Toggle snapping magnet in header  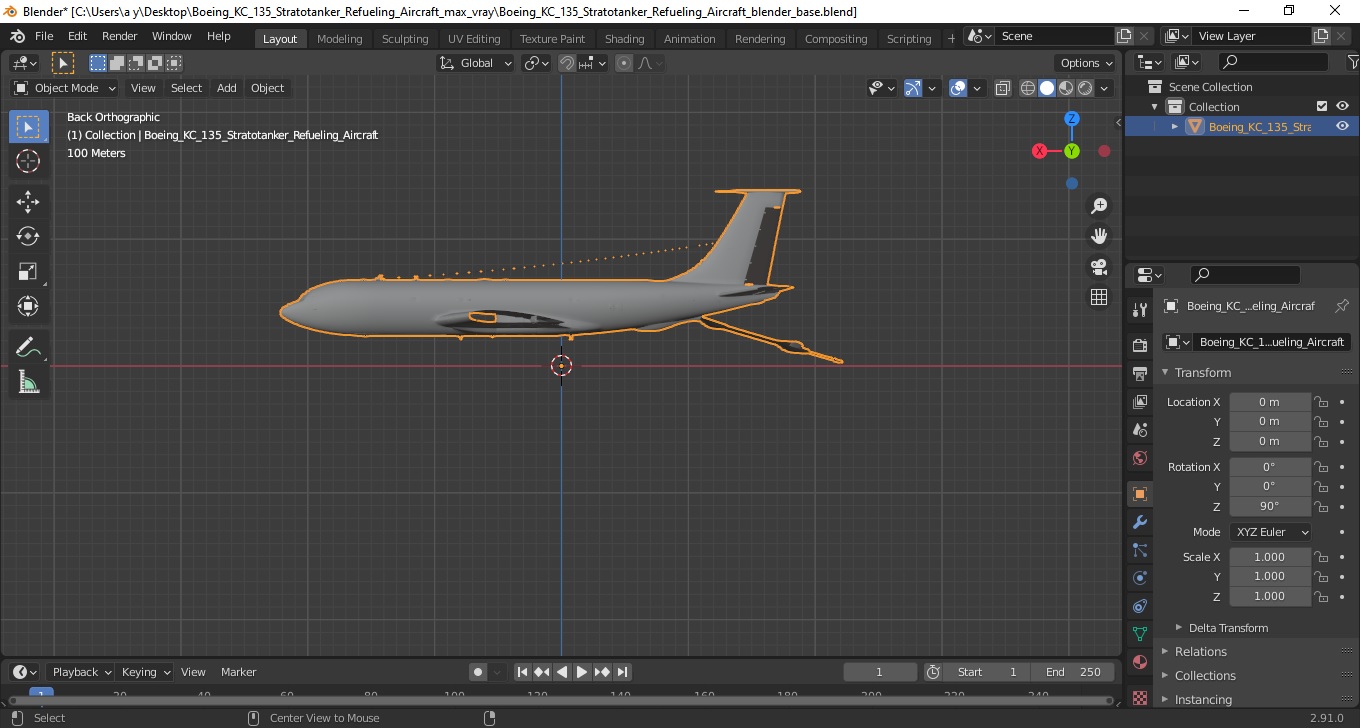567,63
